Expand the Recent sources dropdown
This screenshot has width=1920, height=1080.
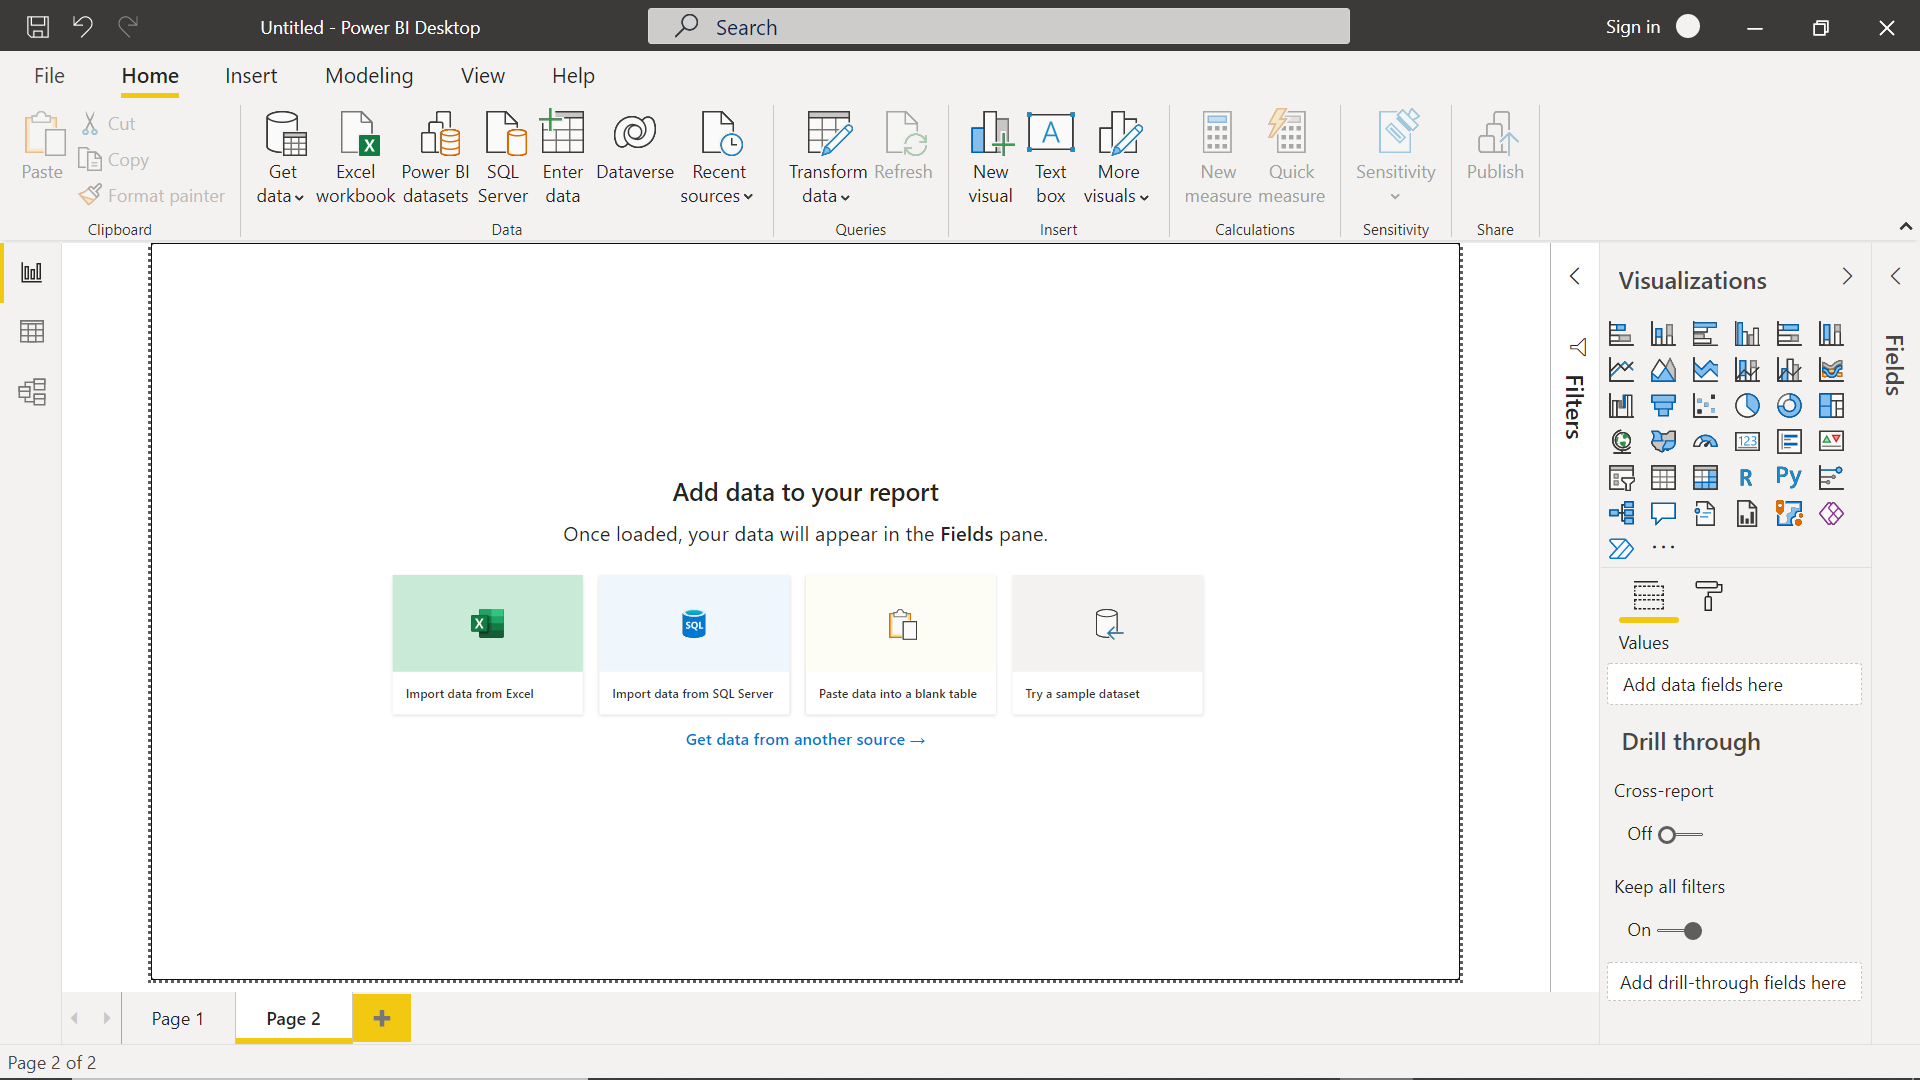click(x=745, y=196)
